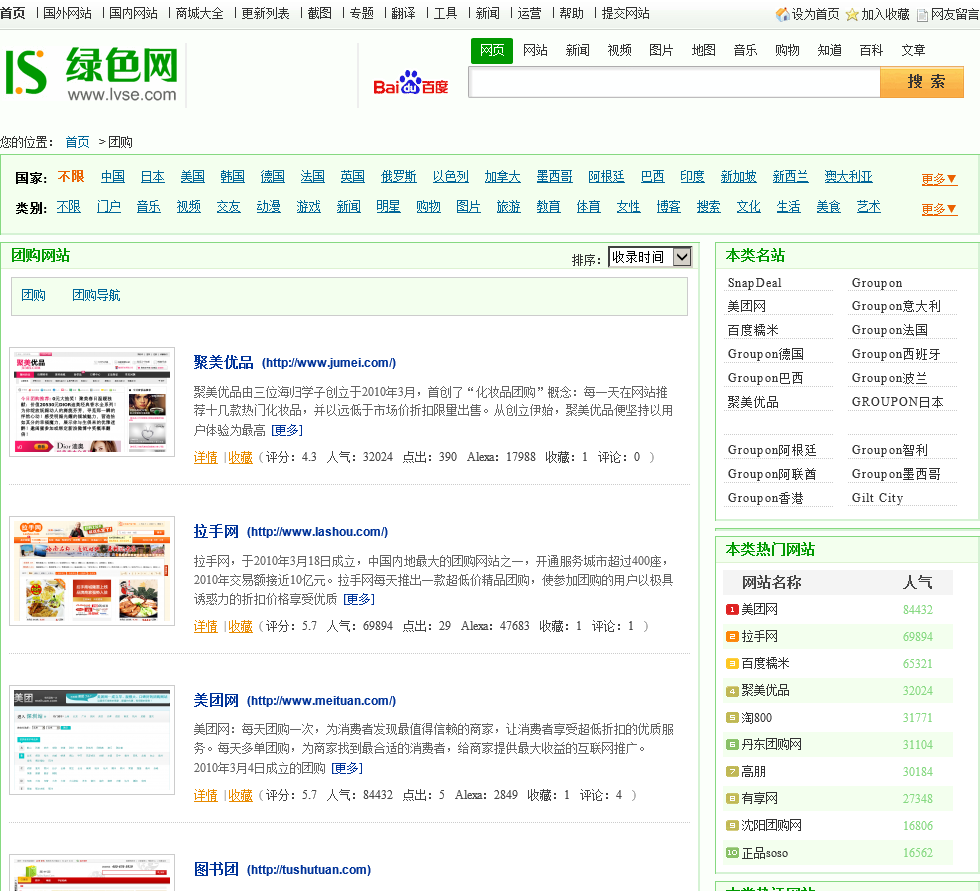Select the 图片 search tab
980x891 pixels.
pyautogui.click(x=661, y=51)
